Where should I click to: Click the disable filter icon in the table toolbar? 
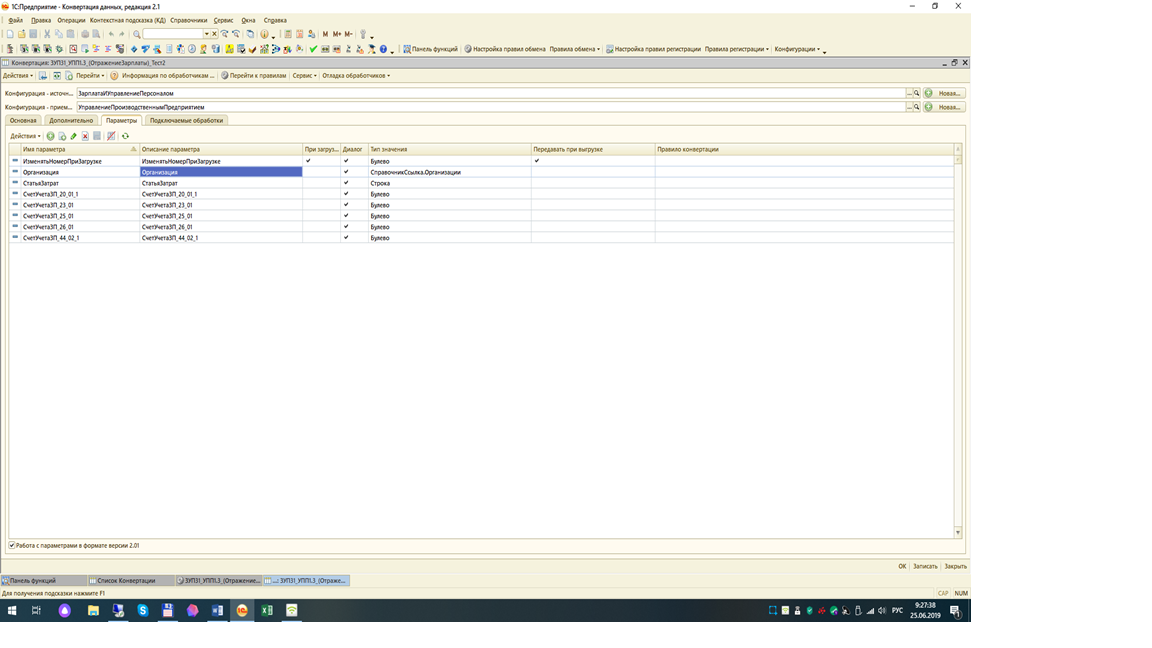click(111, 136)
